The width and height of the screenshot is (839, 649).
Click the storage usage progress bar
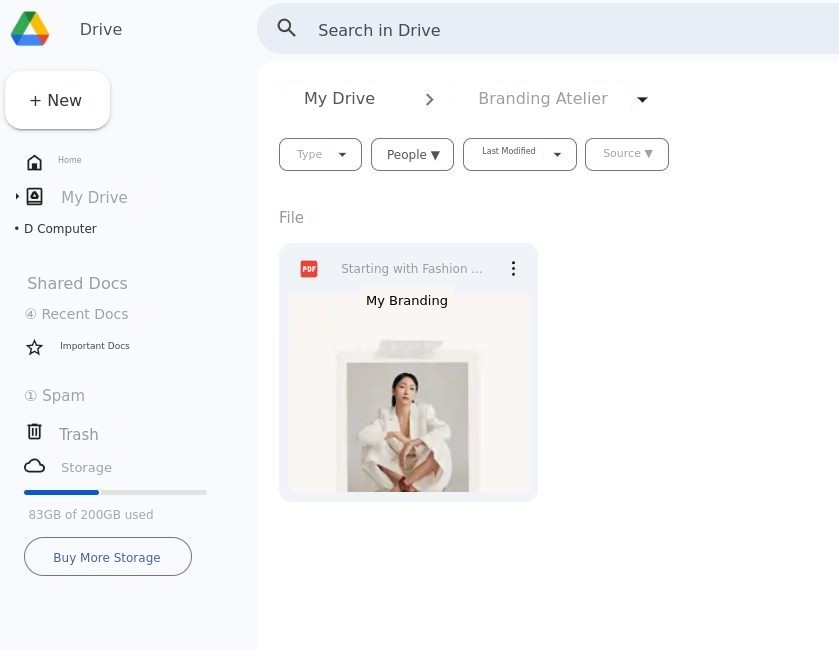(115, 492)
